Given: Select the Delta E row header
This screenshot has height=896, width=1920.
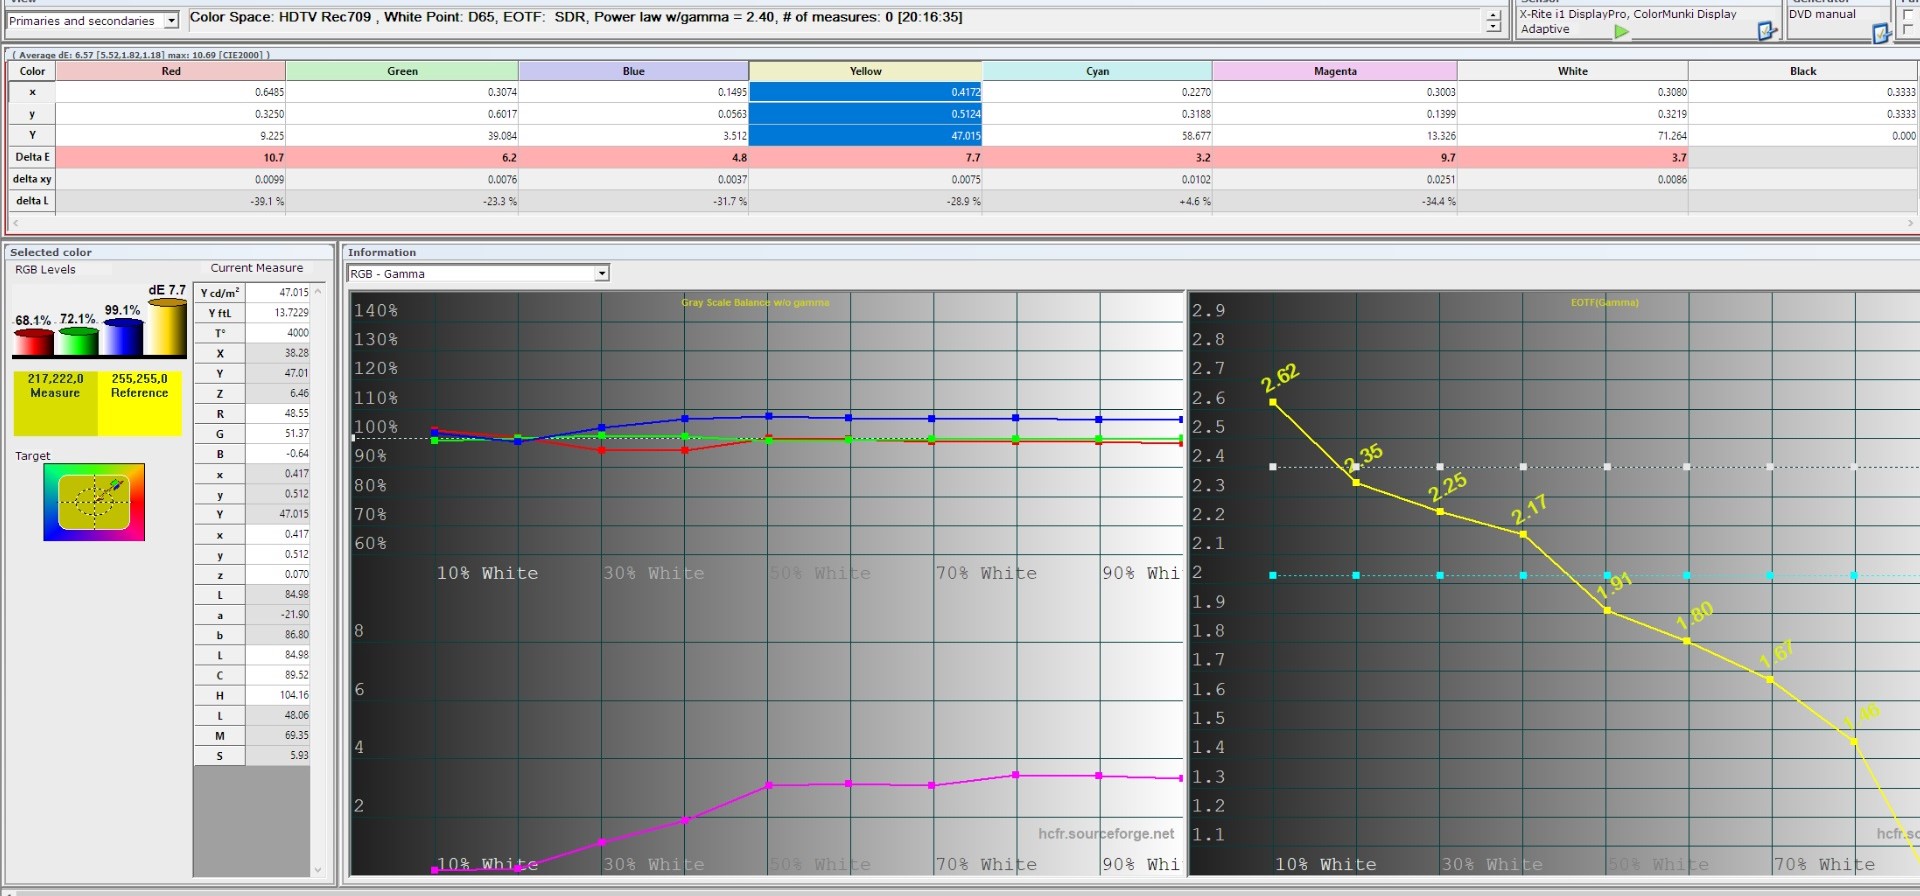Looking at the screenshot, I should (x=32, y=157).
